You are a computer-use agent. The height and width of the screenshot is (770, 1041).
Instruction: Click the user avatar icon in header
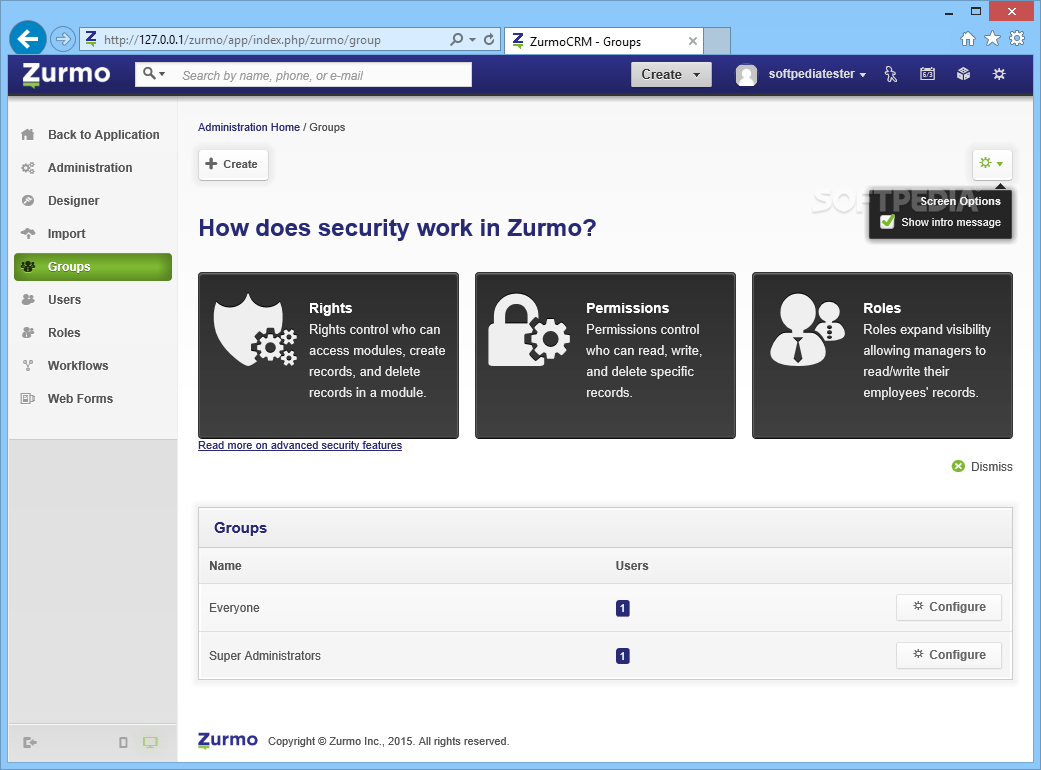coord(746,75)
